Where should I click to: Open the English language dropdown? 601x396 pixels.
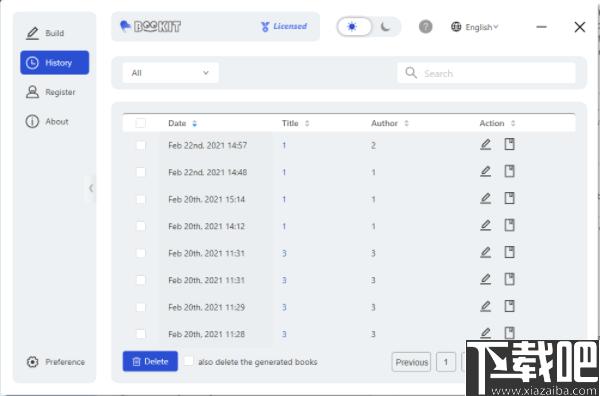coord(475,27)
